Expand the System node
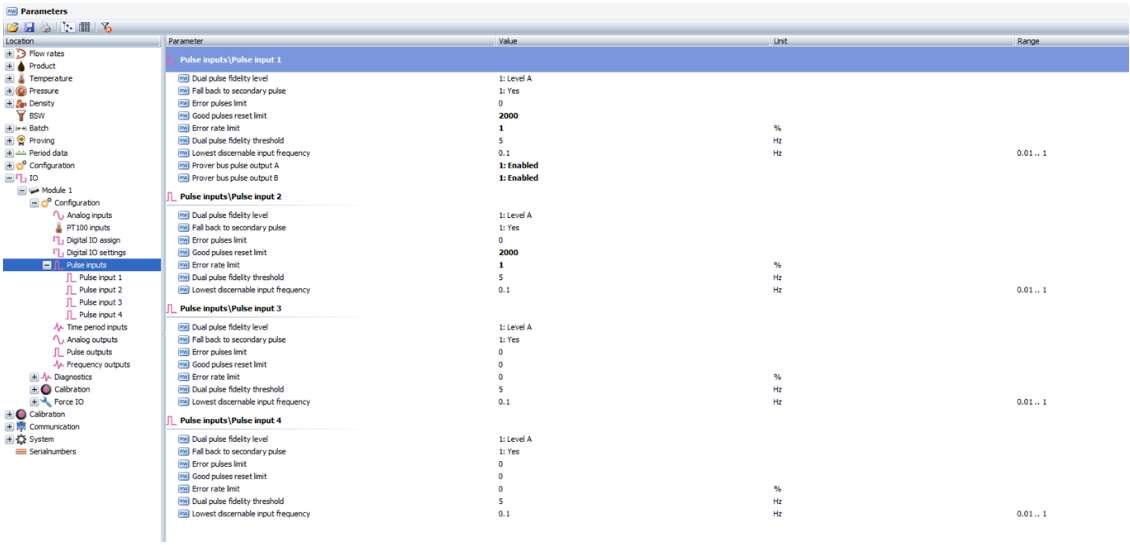 tap(9, 439)
